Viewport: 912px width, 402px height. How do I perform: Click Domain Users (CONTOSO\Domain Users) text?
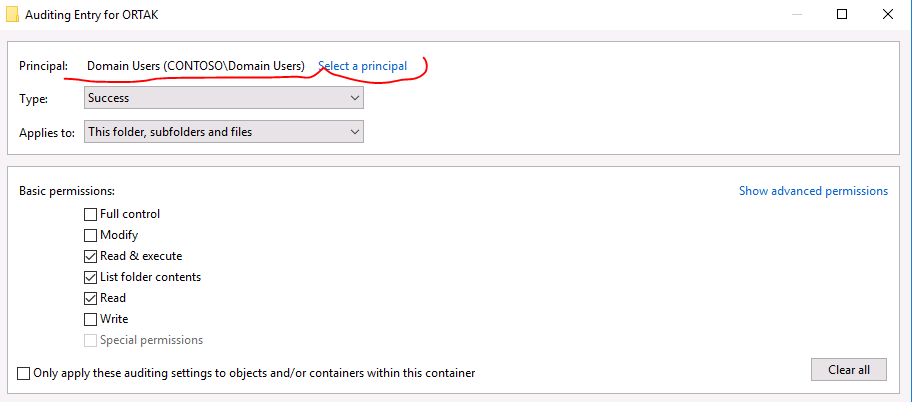[x=196, y=66]
